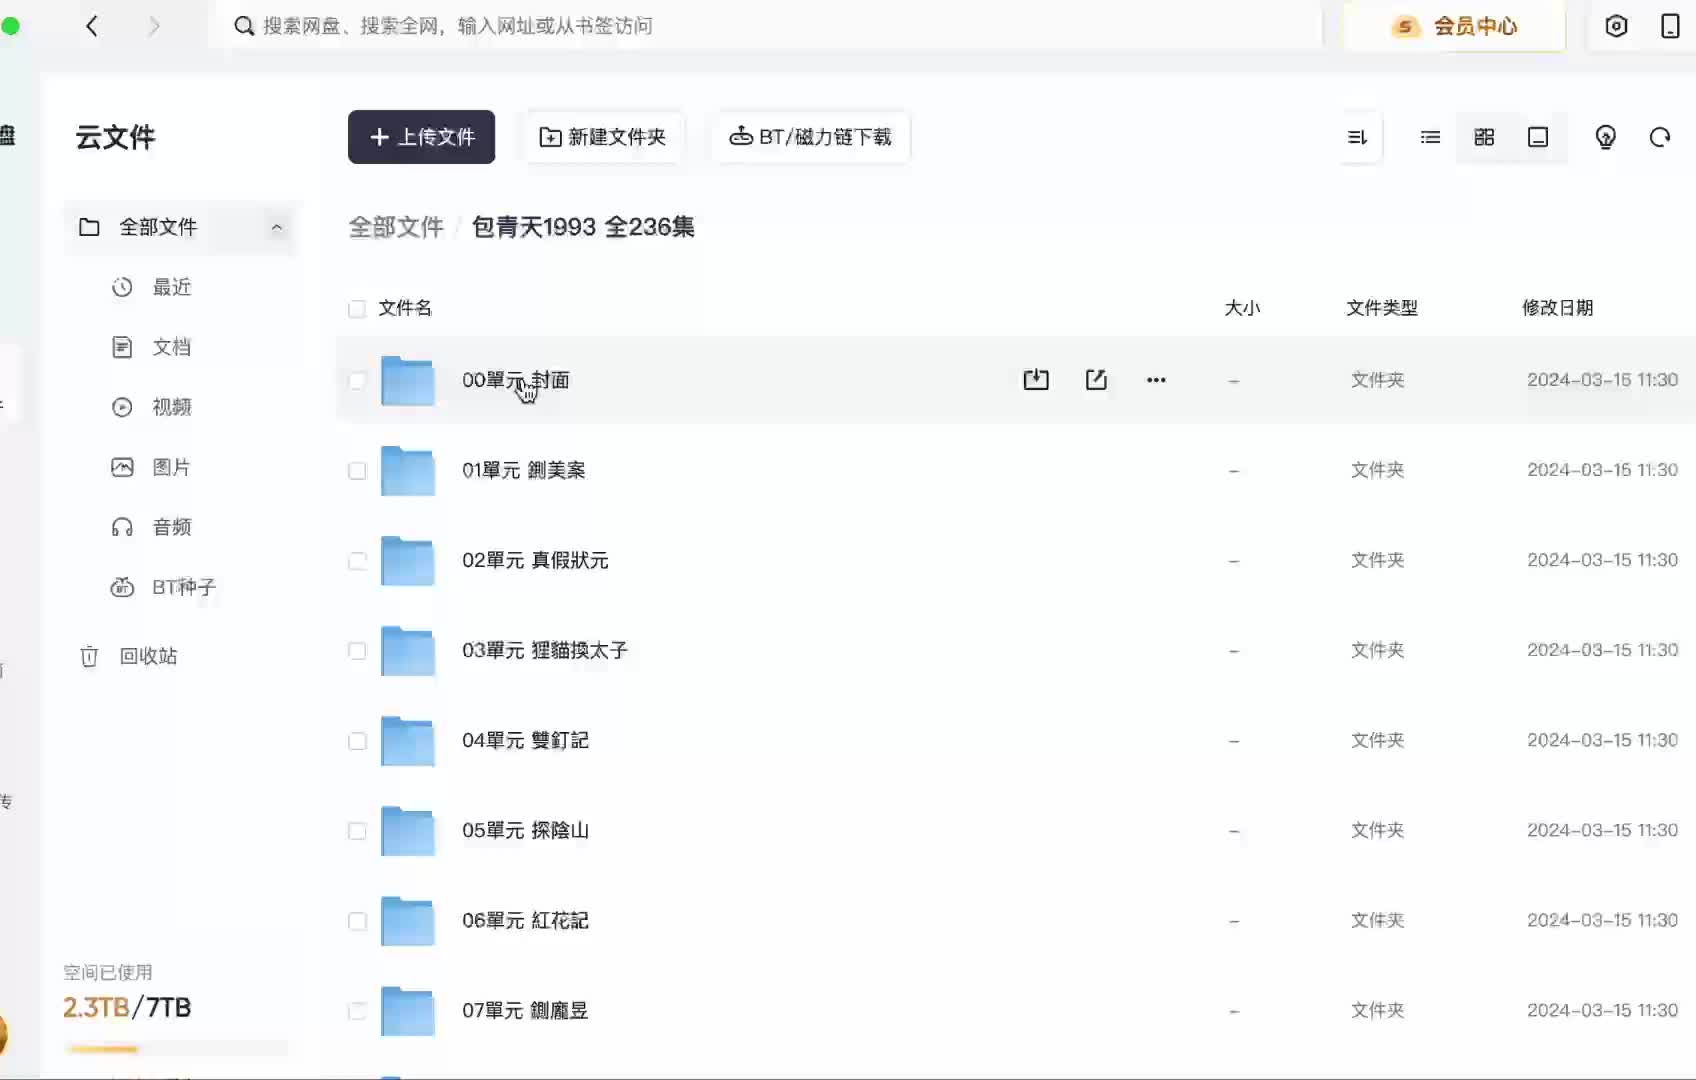Click the lightbulb tips icon
The height and width of the screenshot is (1080, 1696).
pyautogui.click(x=1605, y=137)
